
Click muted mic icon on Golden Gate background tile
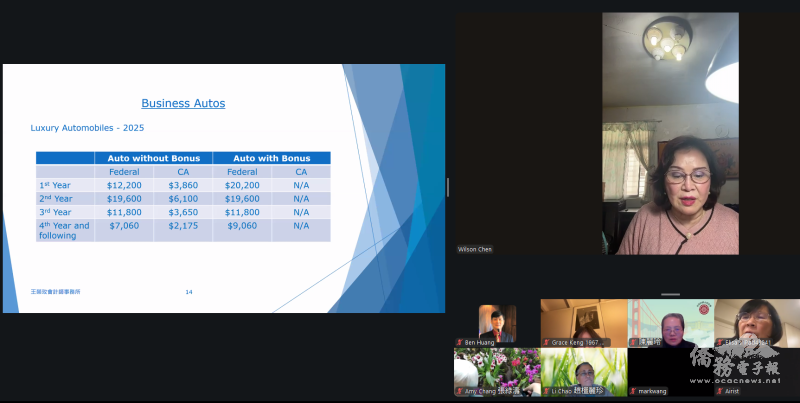[x=633, y=342]
